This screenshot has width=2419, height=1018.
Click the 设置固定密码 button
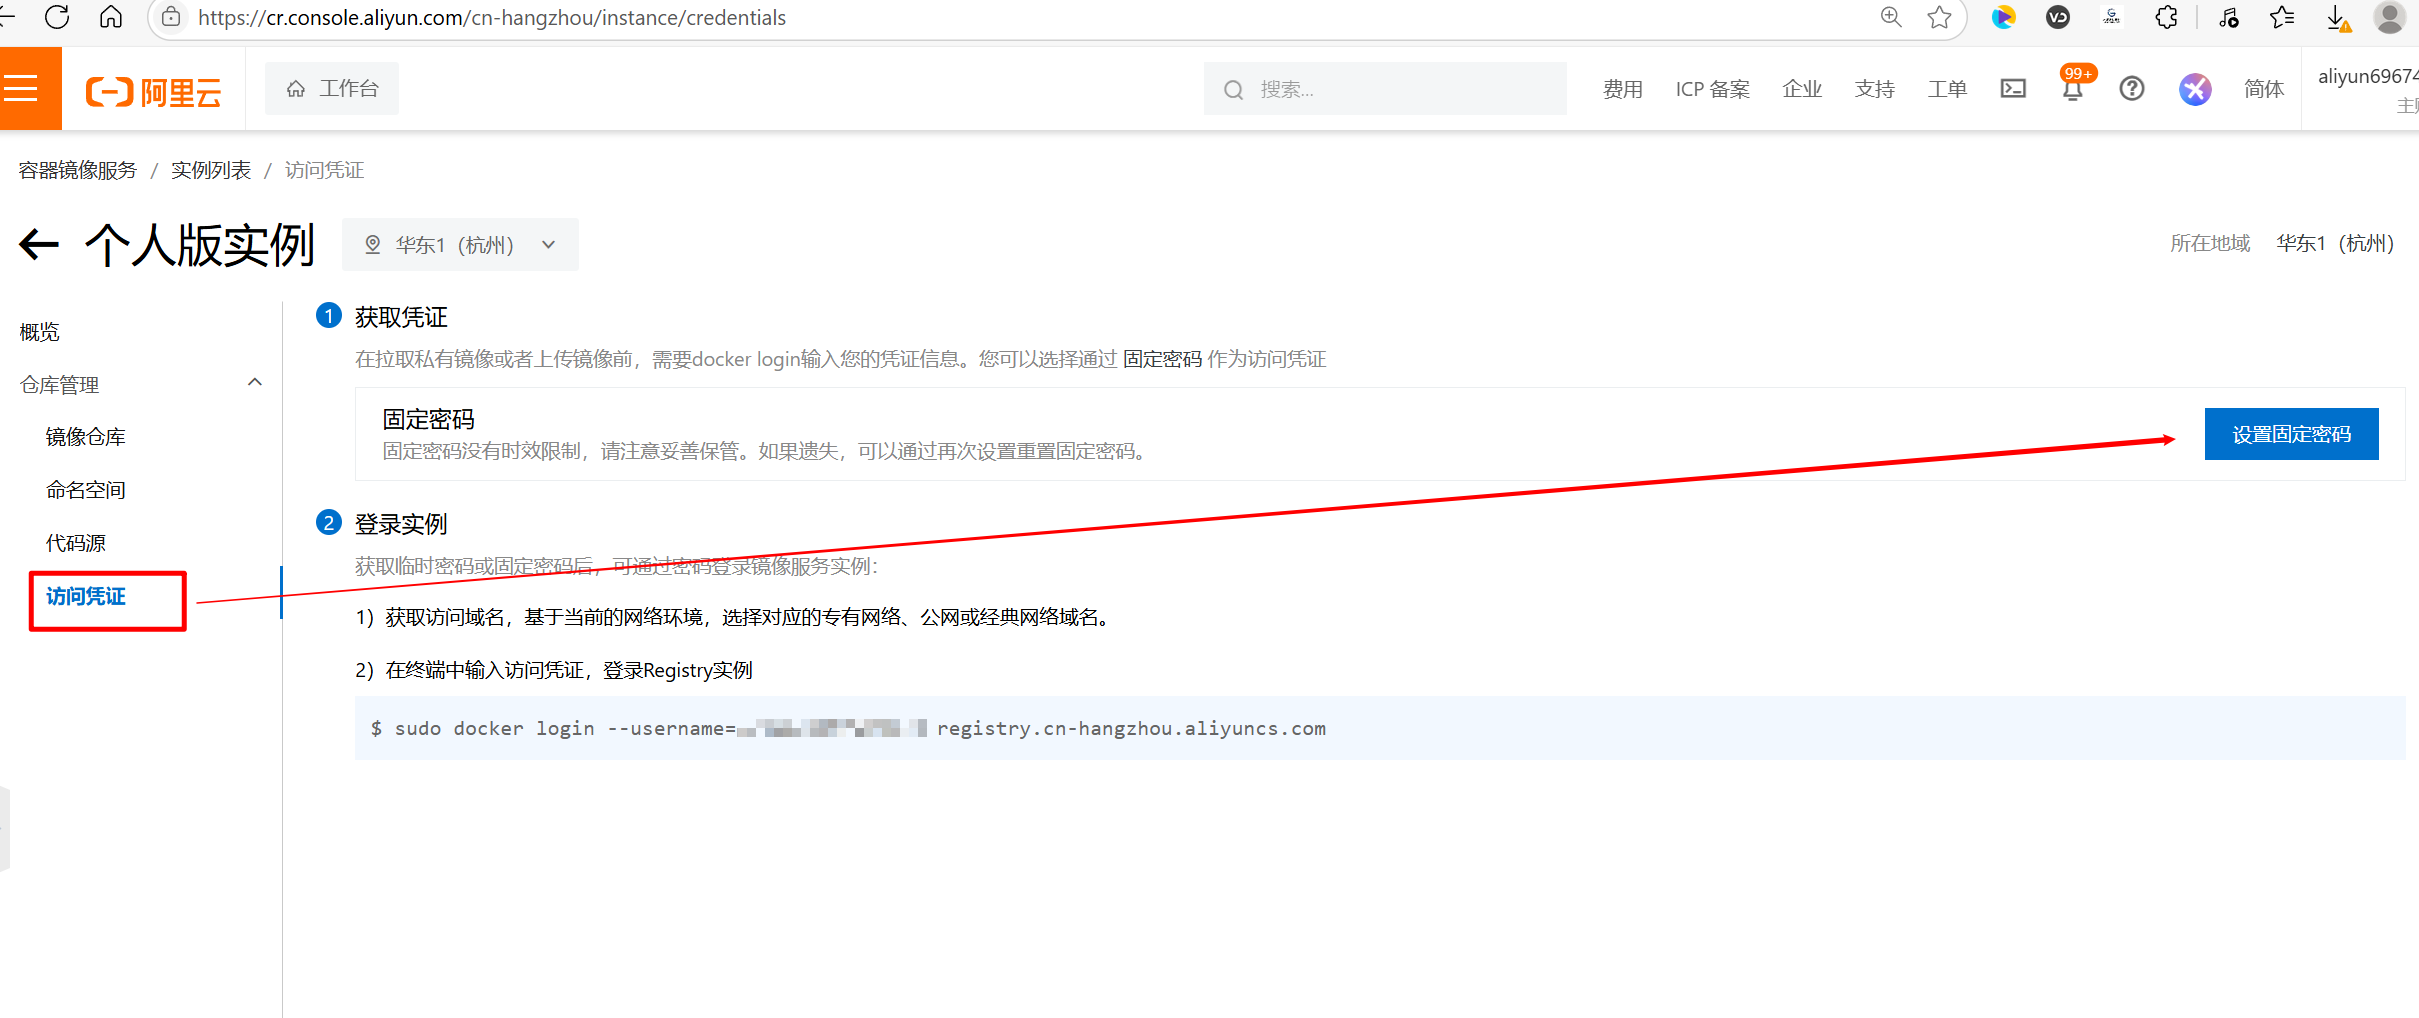pos(2291,434)
